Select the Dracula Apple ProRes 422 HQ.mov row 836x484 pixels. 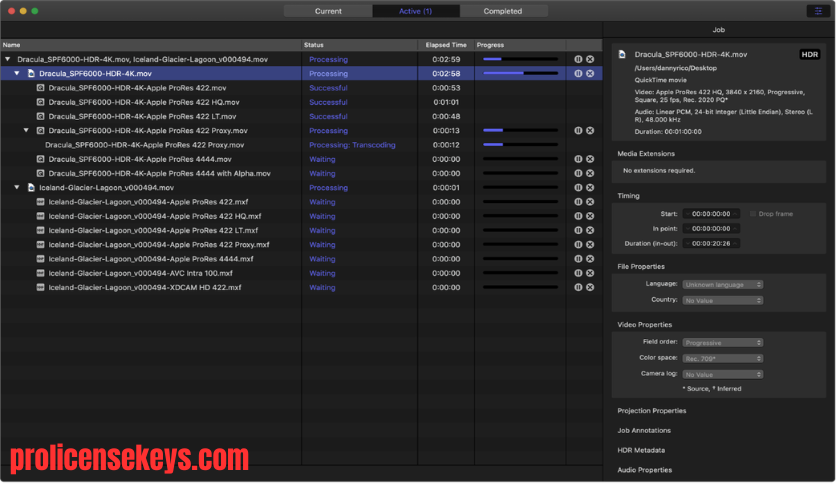(x=301, y=102)
